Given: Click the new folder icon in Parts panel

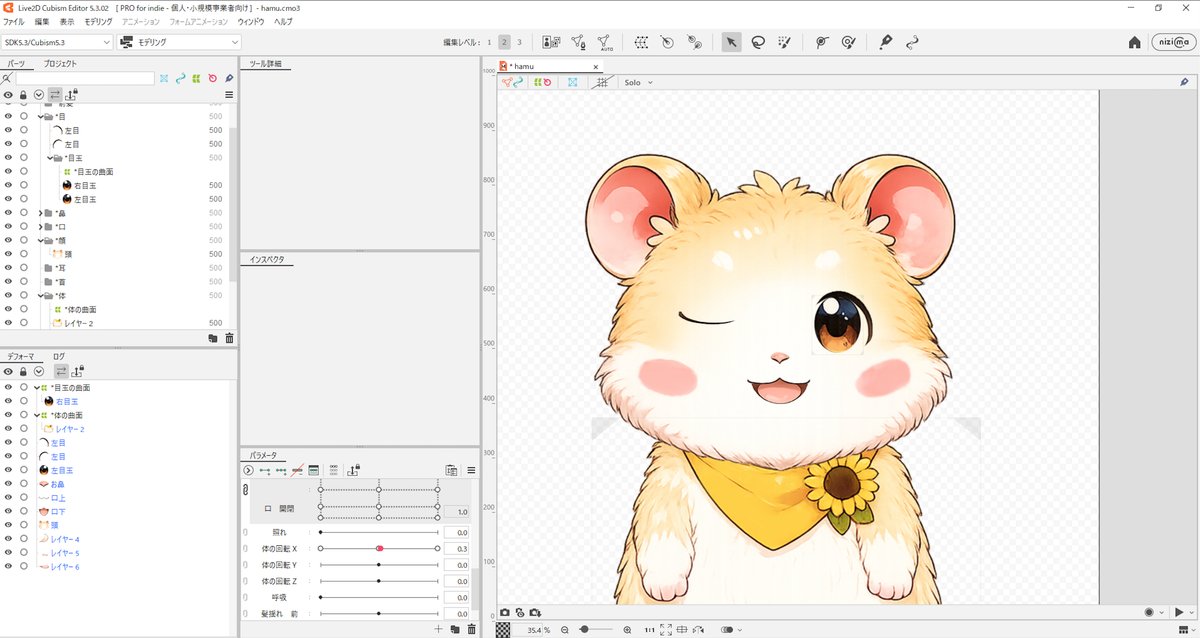Looking at the screenshot, I should point(213,338).
